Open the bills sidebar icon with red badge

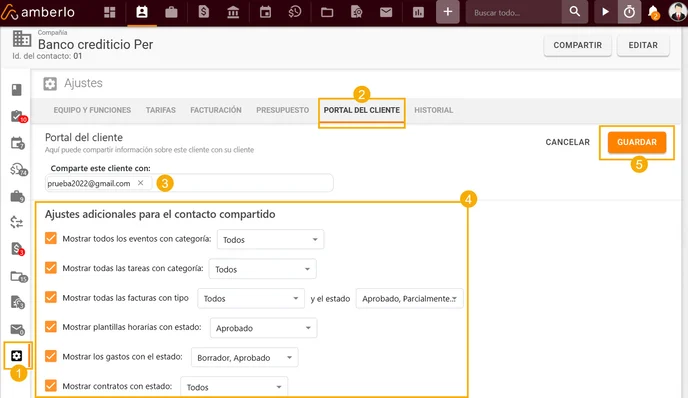point(17,249)
